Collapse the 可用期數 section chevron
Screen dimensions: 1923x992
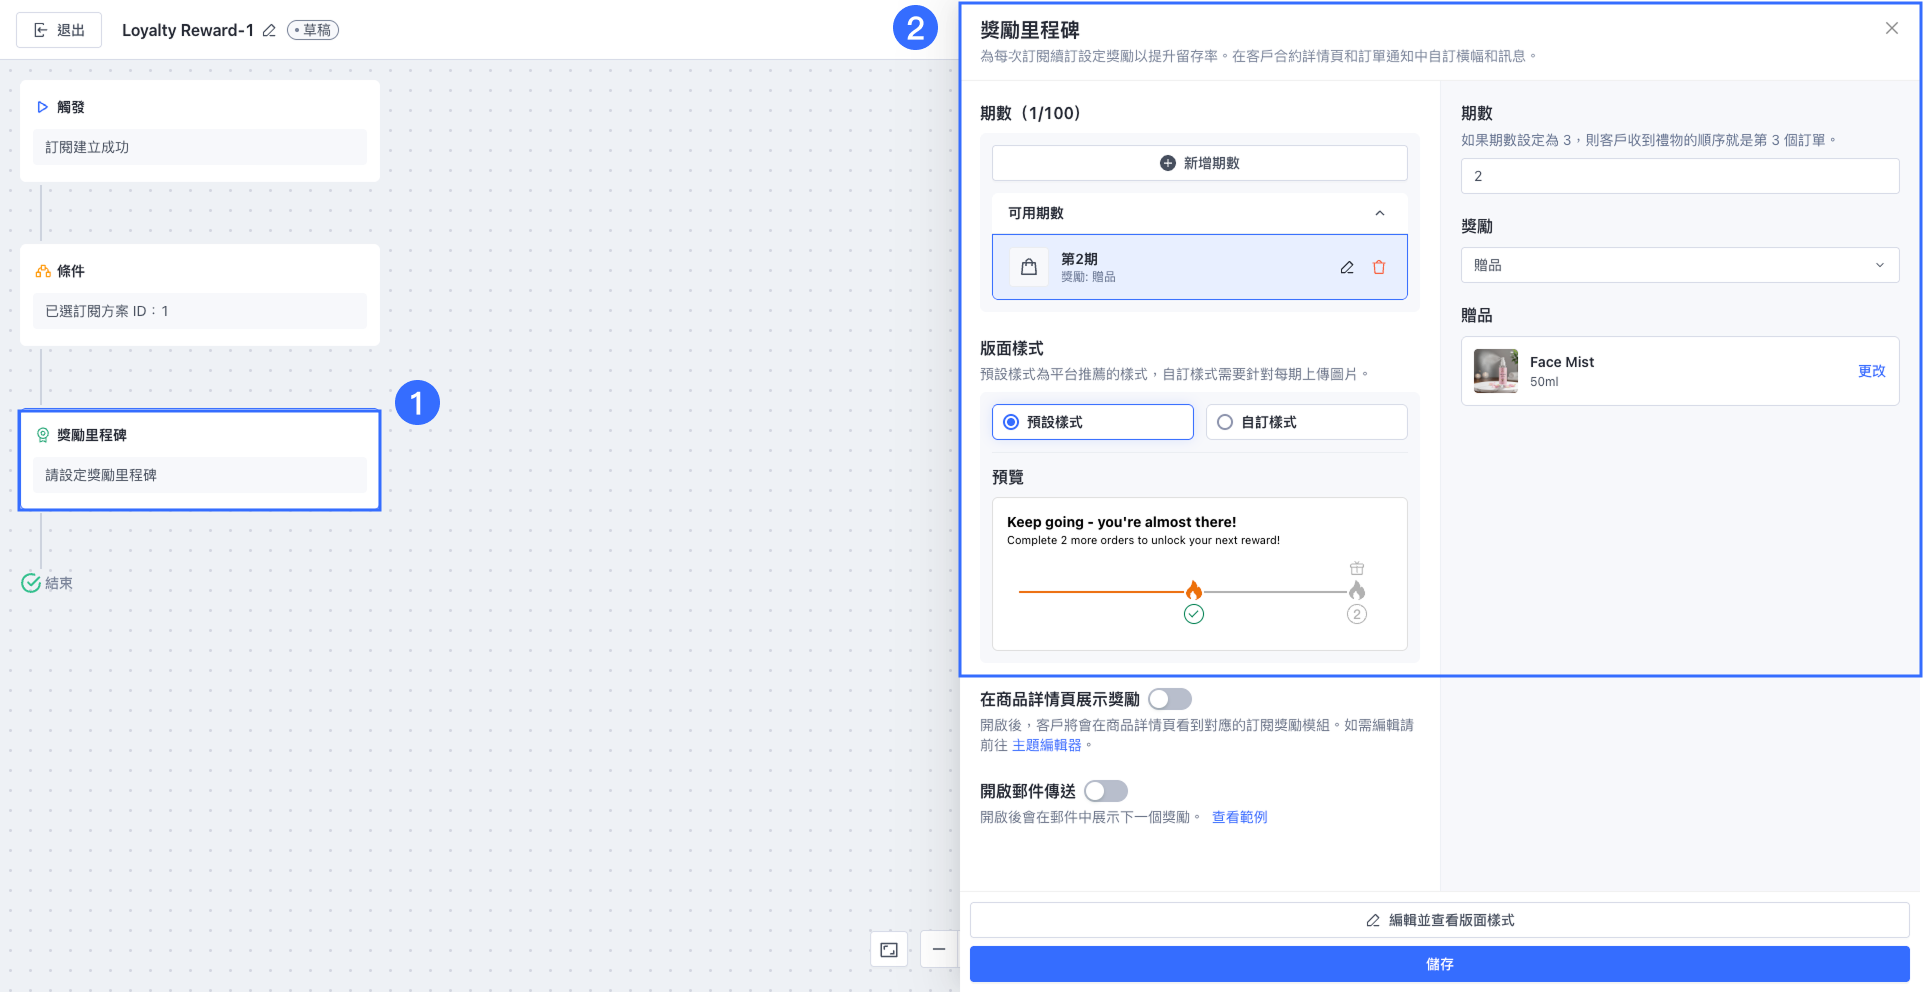coord(1380,213)
